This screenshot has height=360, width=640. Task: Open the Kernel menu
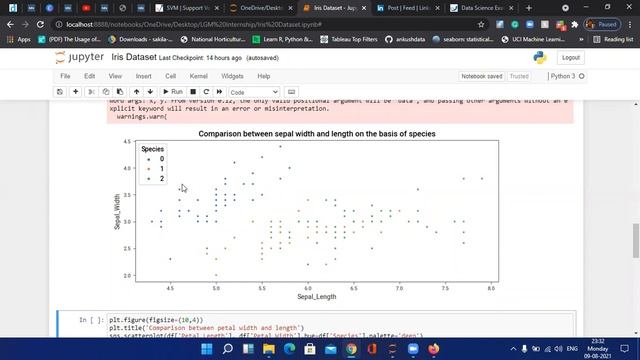199,76
